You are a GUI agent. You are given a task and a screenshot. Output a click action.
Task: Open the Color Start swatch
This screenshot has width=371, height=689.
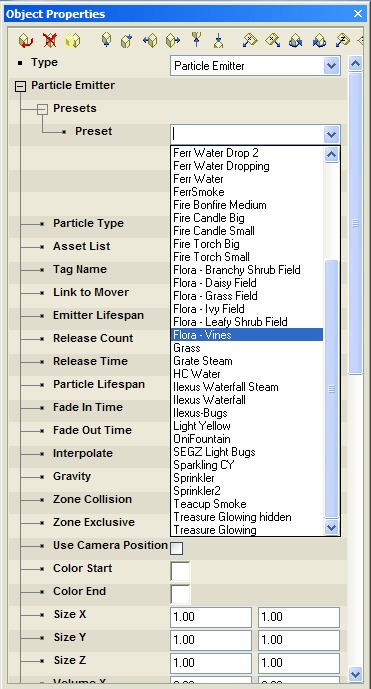[x=180, y=571]
